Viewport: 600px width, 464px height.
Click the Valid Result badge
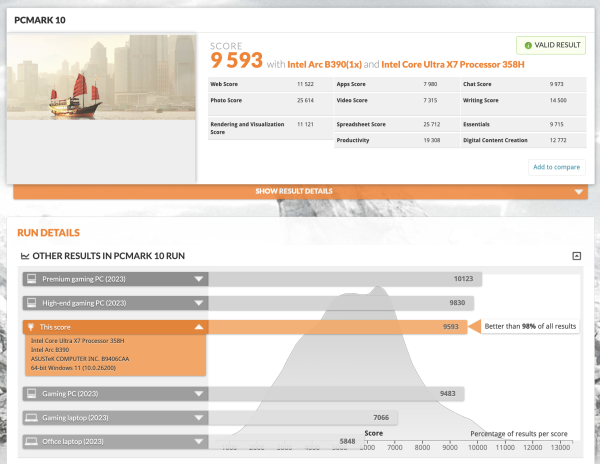[551, 46]
